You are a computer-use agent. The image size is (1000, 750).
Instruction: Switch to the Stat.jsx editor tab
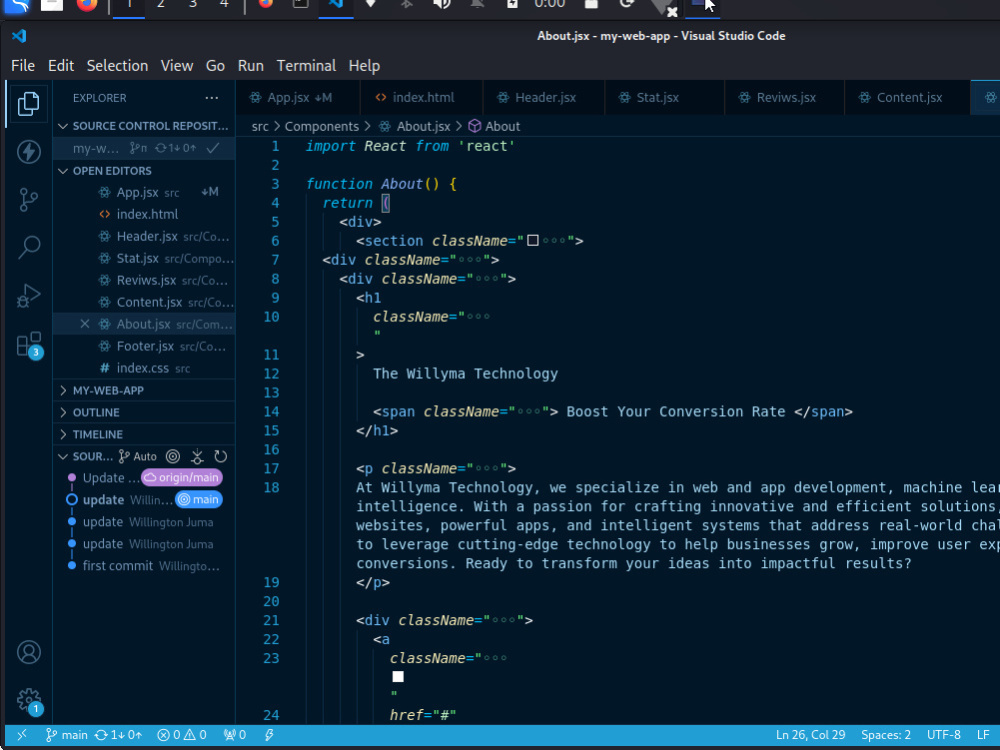[665, 98]
